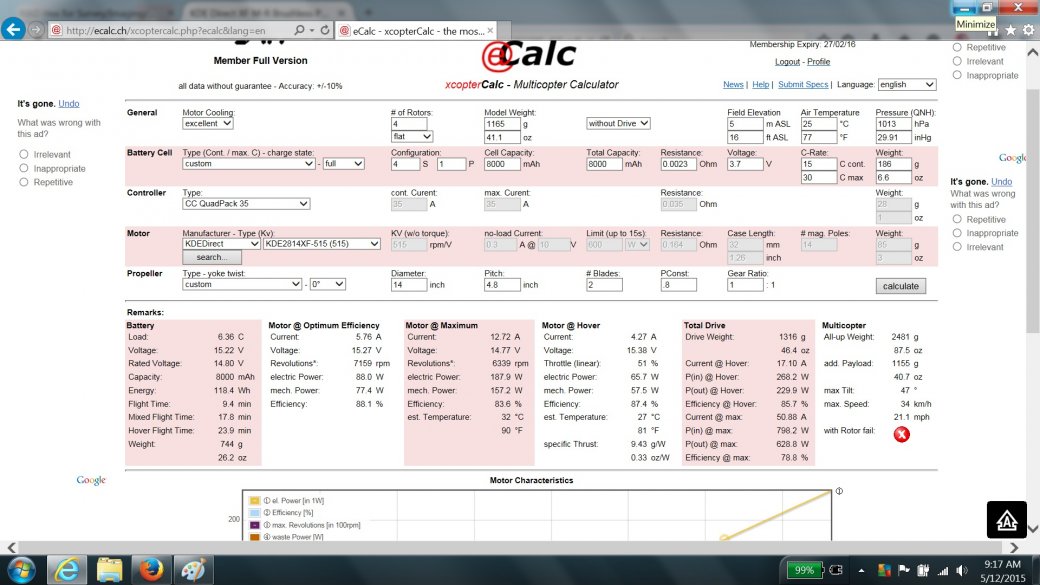The width and height of the screenshot is (1040, 585).
Task: Open File Explorer from the taskbar
Action: coord(109,570)
